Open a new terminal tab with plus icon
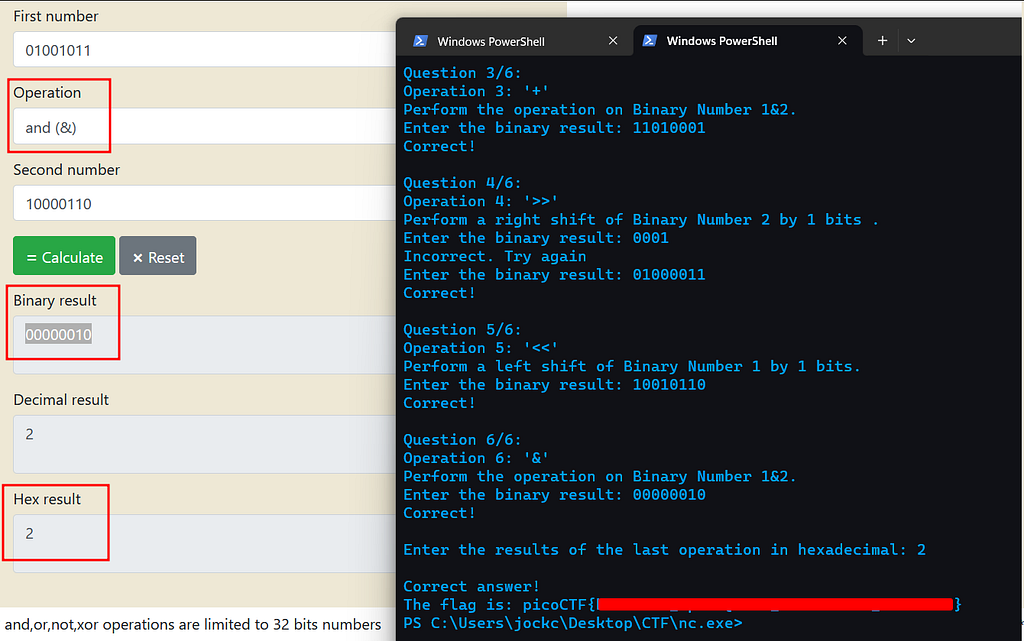Viewport: 1024px width, 641px height. pos(882,40)
